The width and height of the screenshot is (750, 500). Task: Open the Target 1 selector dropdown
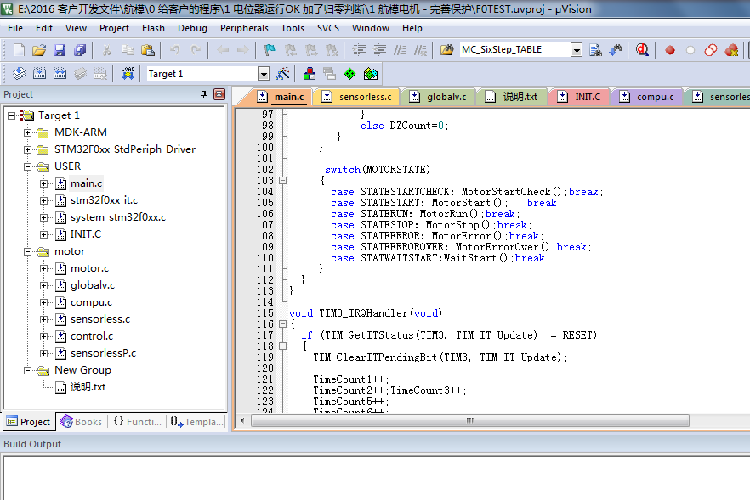click(264, 74)
